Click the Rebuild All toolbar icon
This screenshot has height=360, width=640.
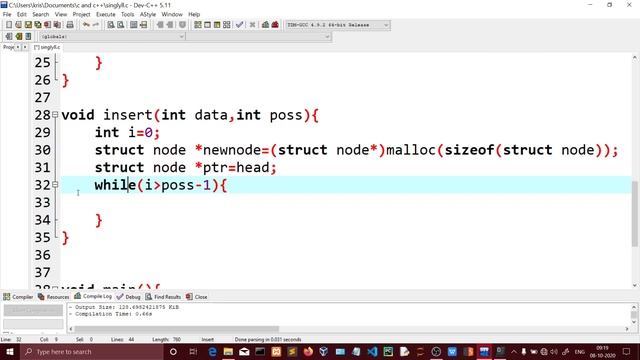pos(227,25)
